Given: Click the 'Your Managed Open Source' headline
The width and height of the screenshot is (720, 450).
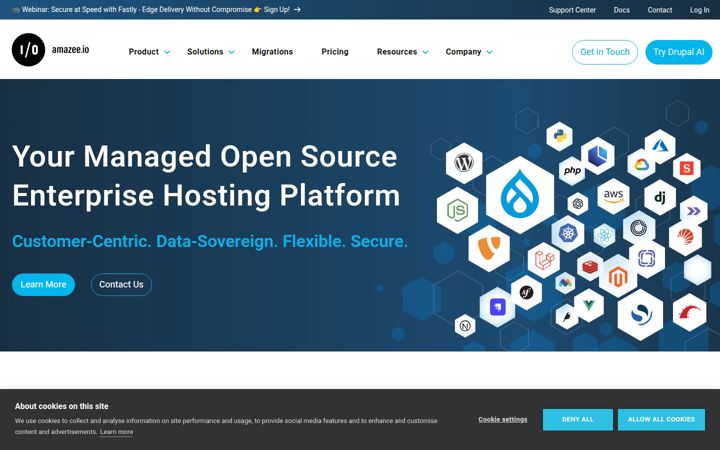Looking at the screenshot, I should (x=205, y=157).
